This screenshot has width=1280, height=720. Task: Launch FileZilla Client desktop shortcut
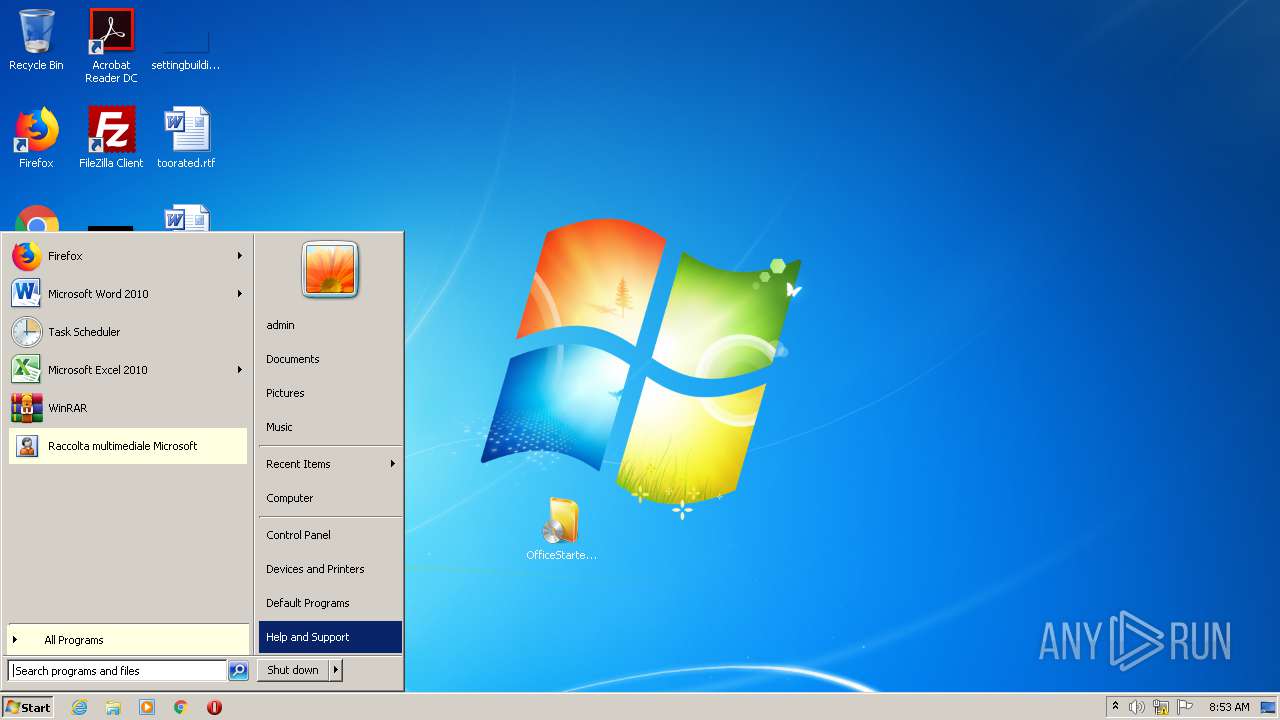point(111,138)
